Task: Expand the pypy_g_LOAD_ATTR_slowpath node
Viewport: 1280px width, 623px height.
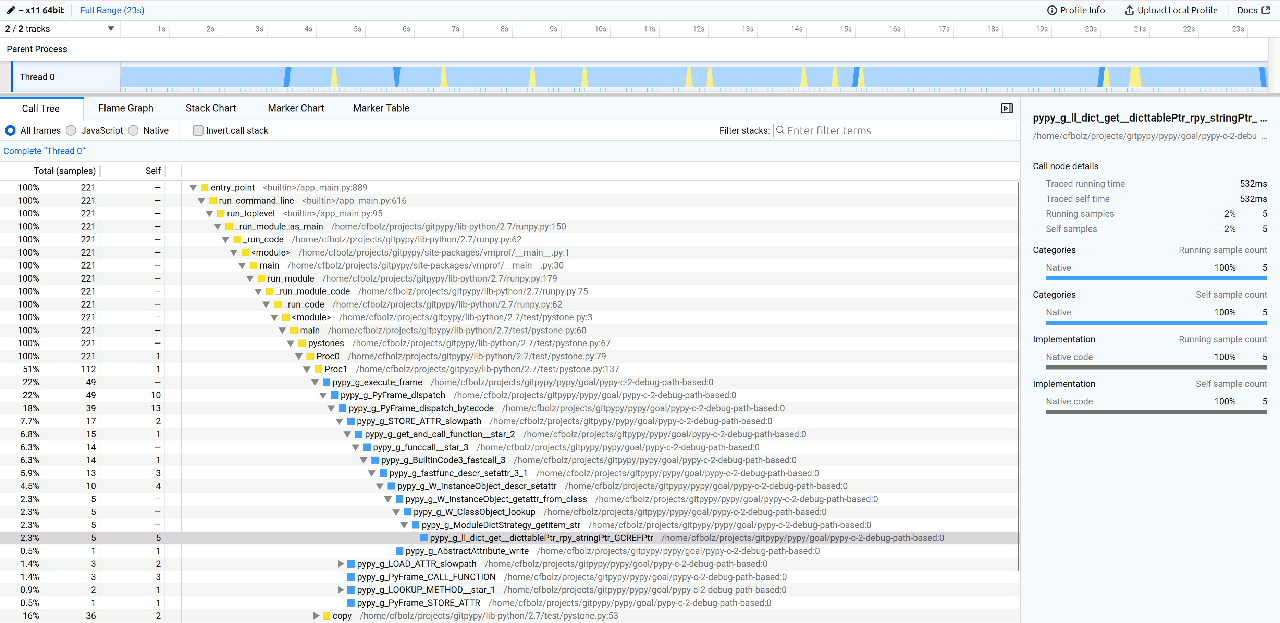Action: coord(341,562)
